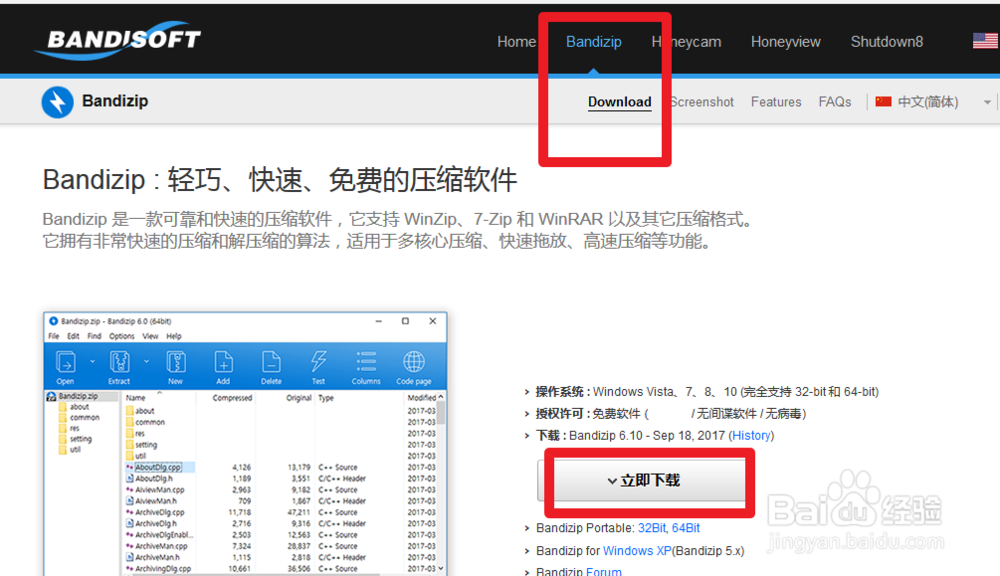Open the 中文(简体) language dropdown
The height and width of the screenshot is (576, 1000).
pos(927,102)
